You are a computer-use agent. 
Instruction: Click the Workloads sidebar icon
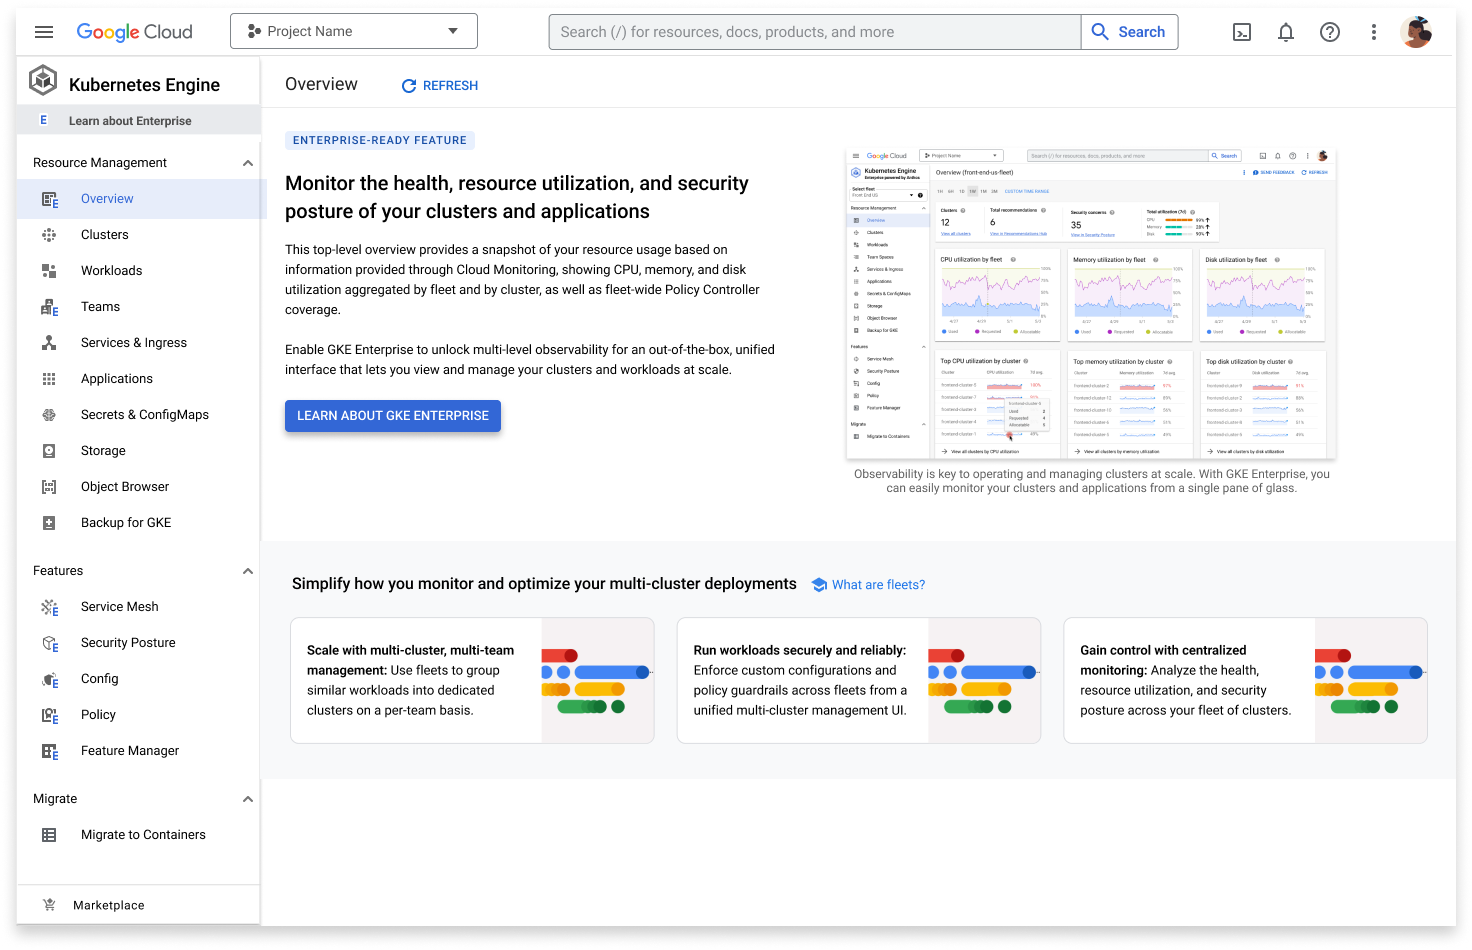click(x=49, y=271)
